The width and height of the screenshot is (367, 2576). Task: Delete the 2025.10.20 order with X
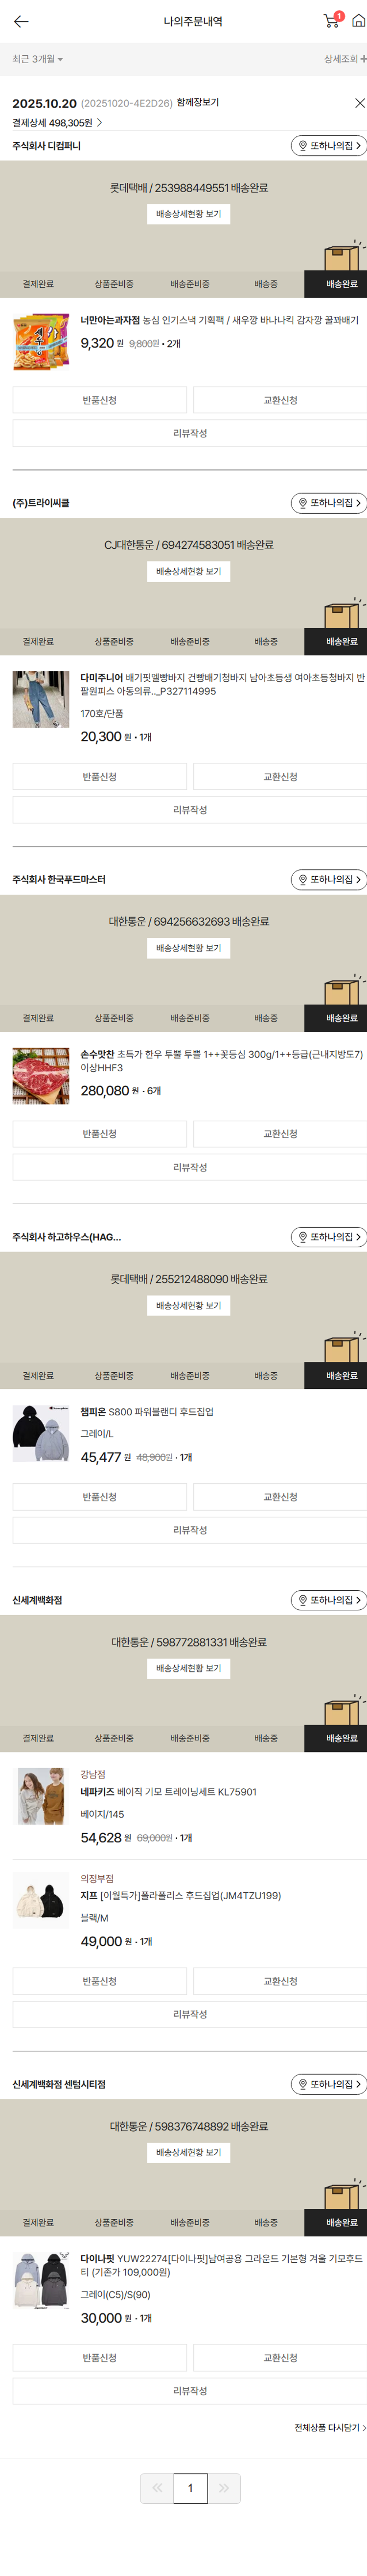click(x=359, y=103)
